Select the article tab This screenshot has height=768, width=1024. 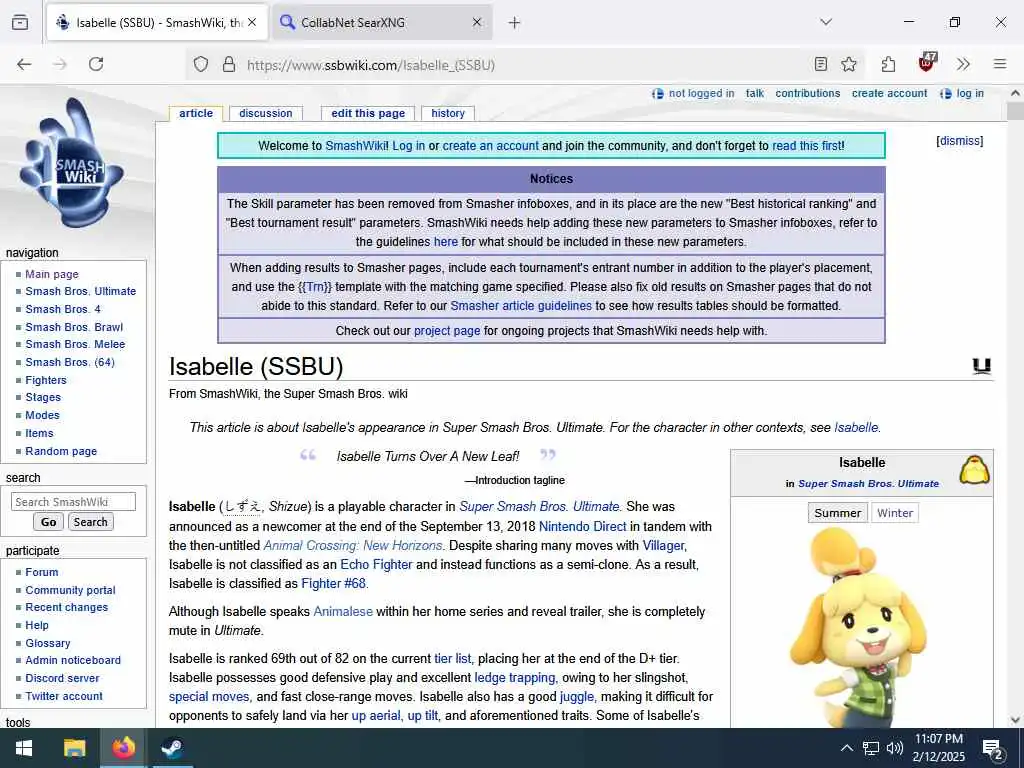point(196,113)
